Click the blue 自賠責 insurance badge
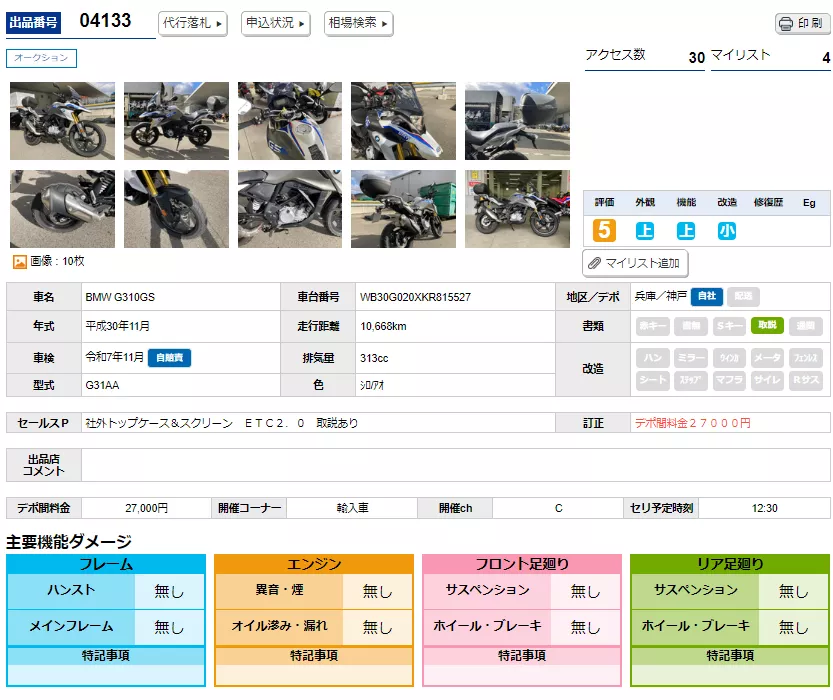Viewport: 833px width, 700px height. (169, 357)
